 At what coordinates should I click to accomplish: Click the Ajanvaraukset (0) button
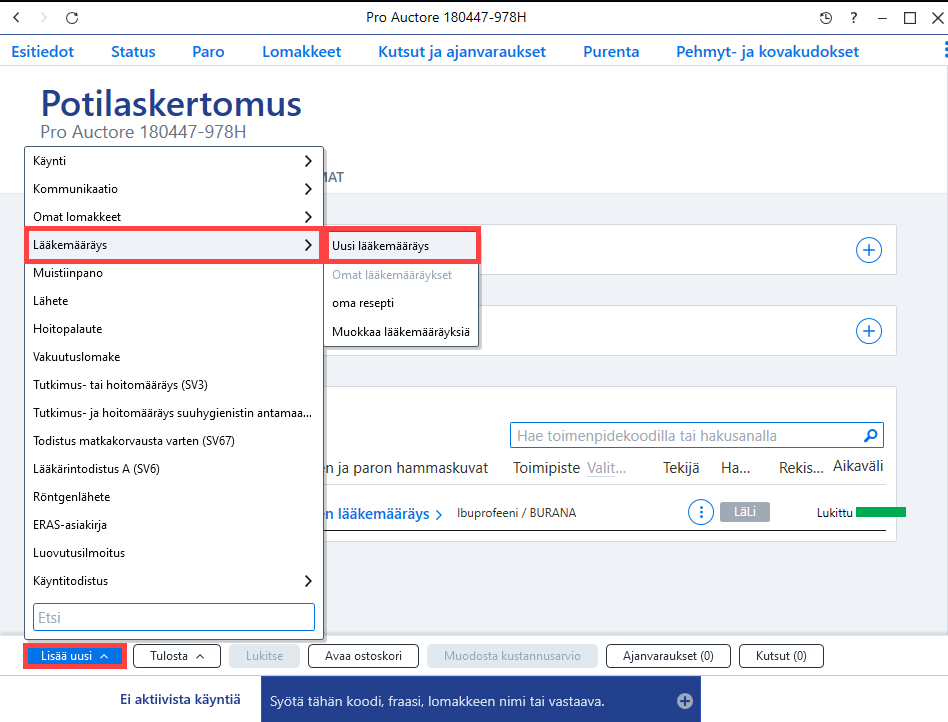668,656
